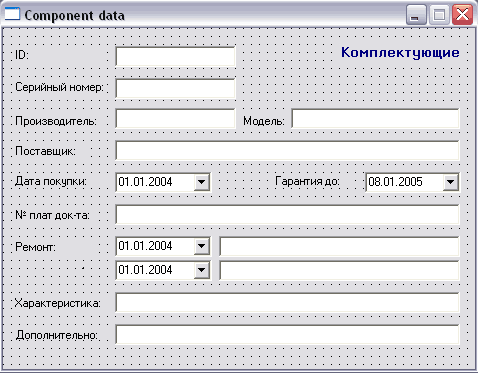Screen dimensions: 478x373
Task: Close the Component data window
Action: pos(462,15)
